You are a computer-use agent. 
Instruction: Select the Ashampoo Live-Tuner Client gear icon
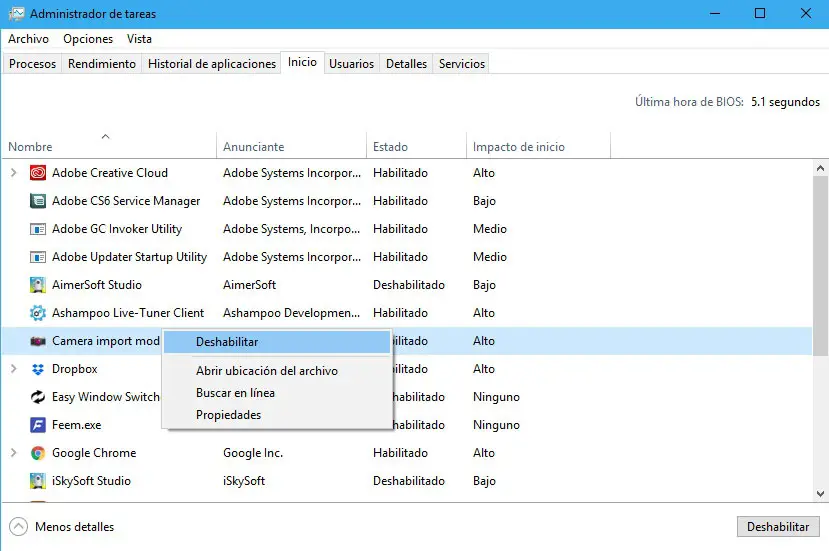point(38,313)
